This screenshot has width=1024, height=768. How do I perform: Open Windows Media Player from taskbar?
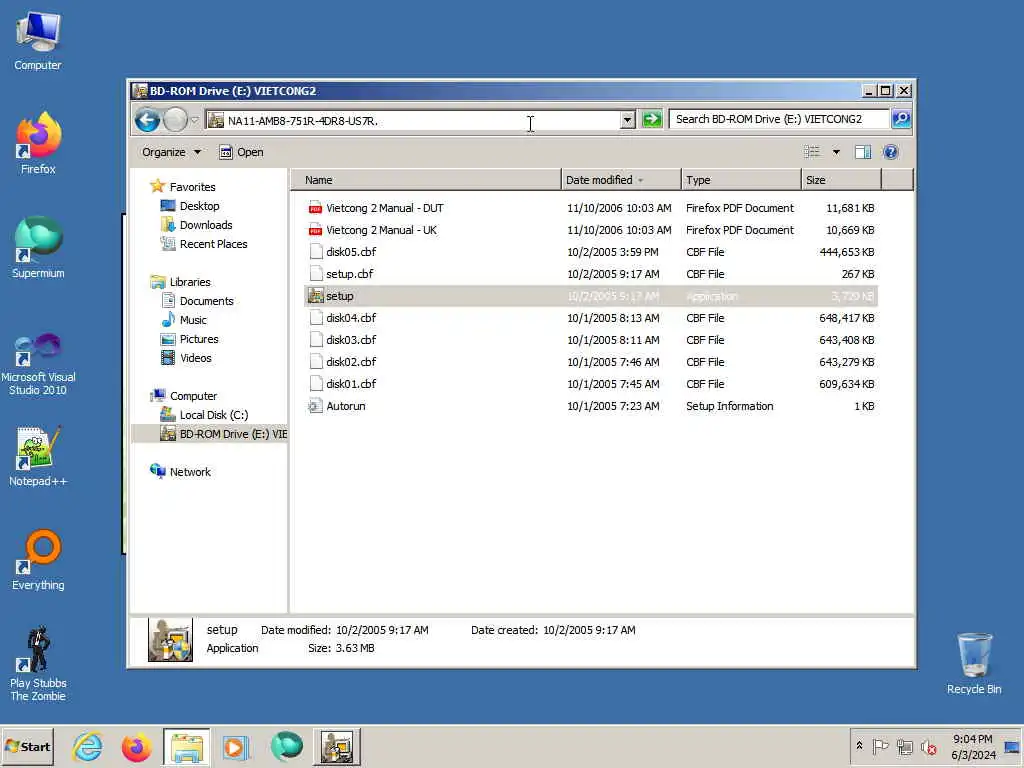[236, 747]
